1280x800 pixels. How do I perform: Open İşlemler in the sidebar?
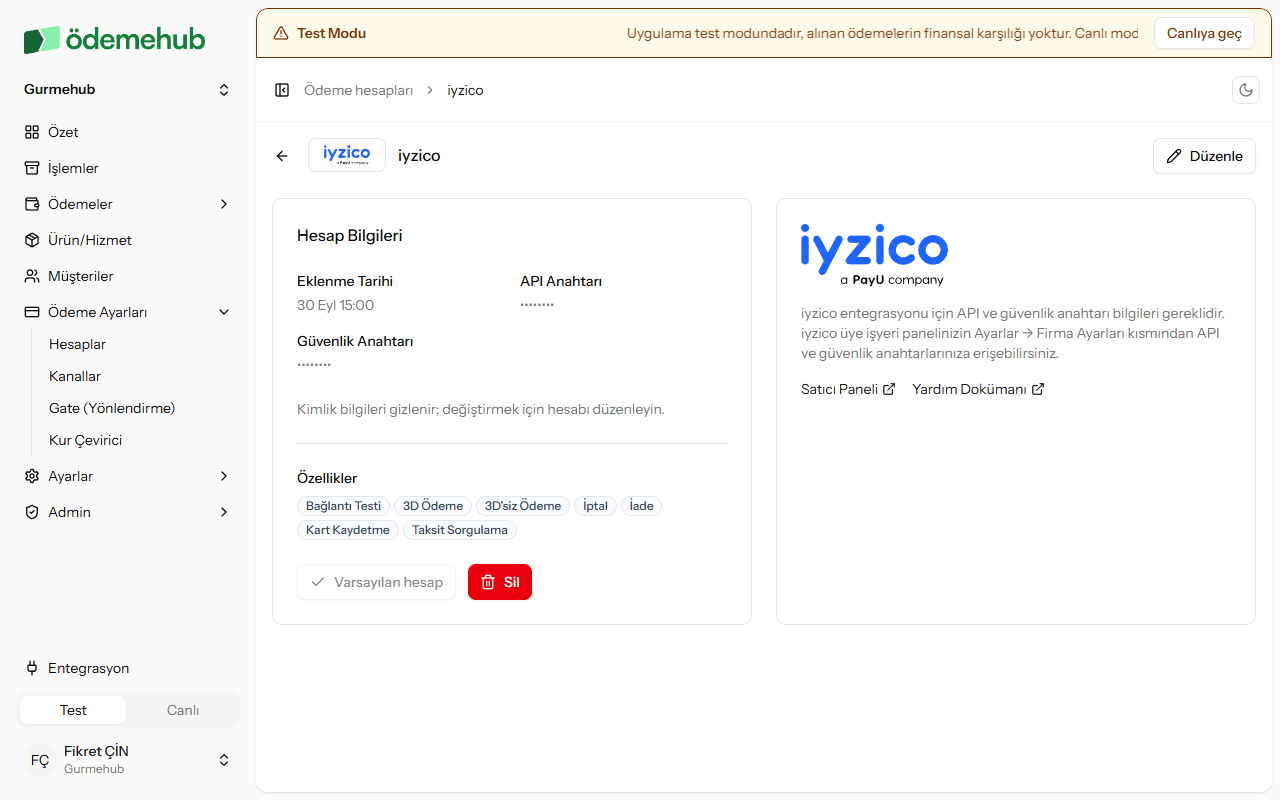coord(128,168)
